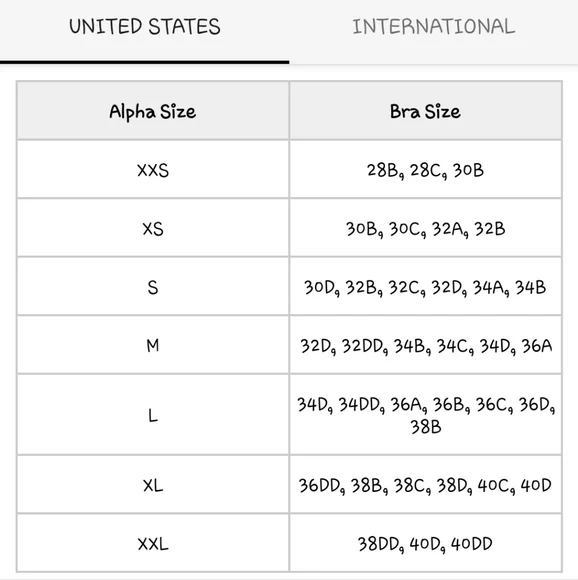Click bra sizes beginning with 32D, 32DD

point(425,346)
